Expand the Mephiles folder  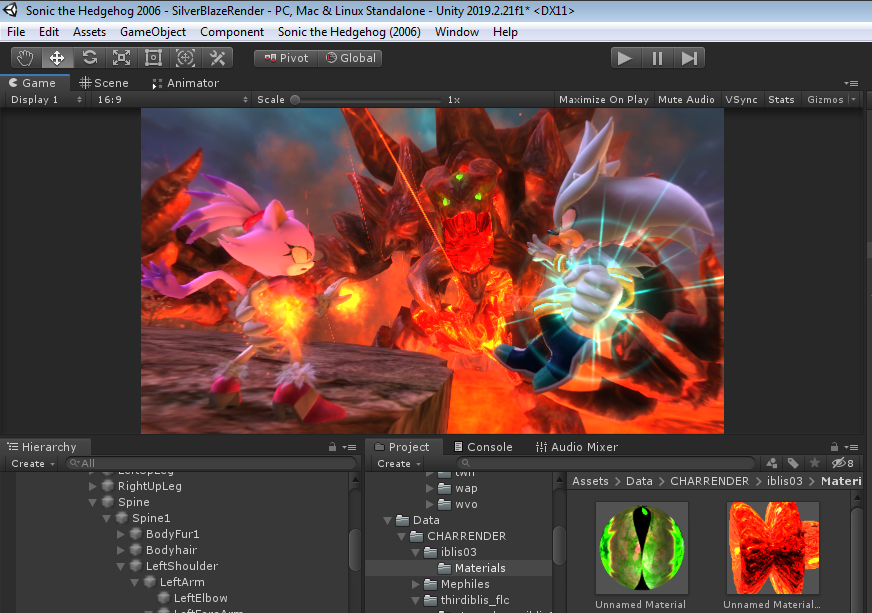pyautogui.click(x=415, y=584)
